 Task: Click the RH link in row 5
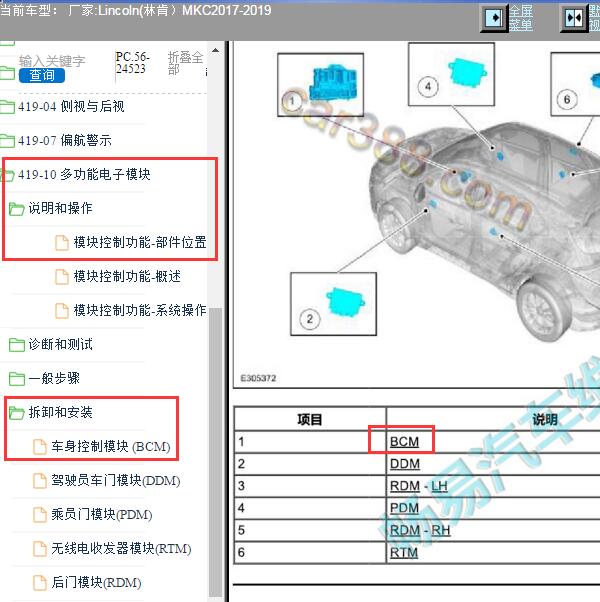(x=440, y=531)
